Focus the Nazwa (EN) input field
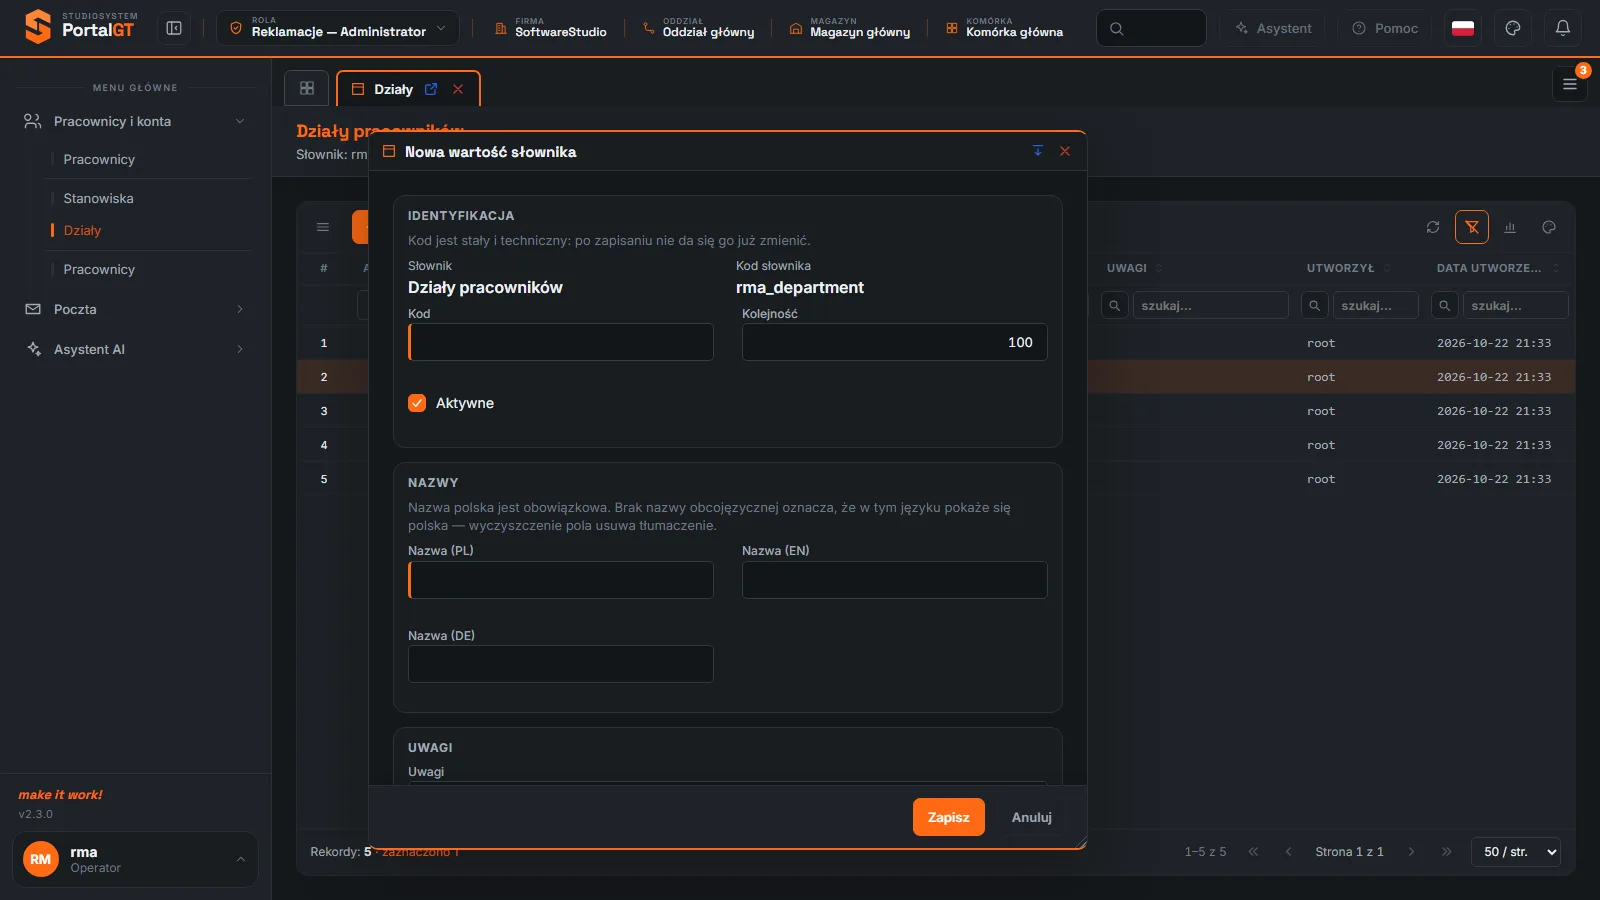The width and height of the screenshot is (1600, 900). point(895,580)
